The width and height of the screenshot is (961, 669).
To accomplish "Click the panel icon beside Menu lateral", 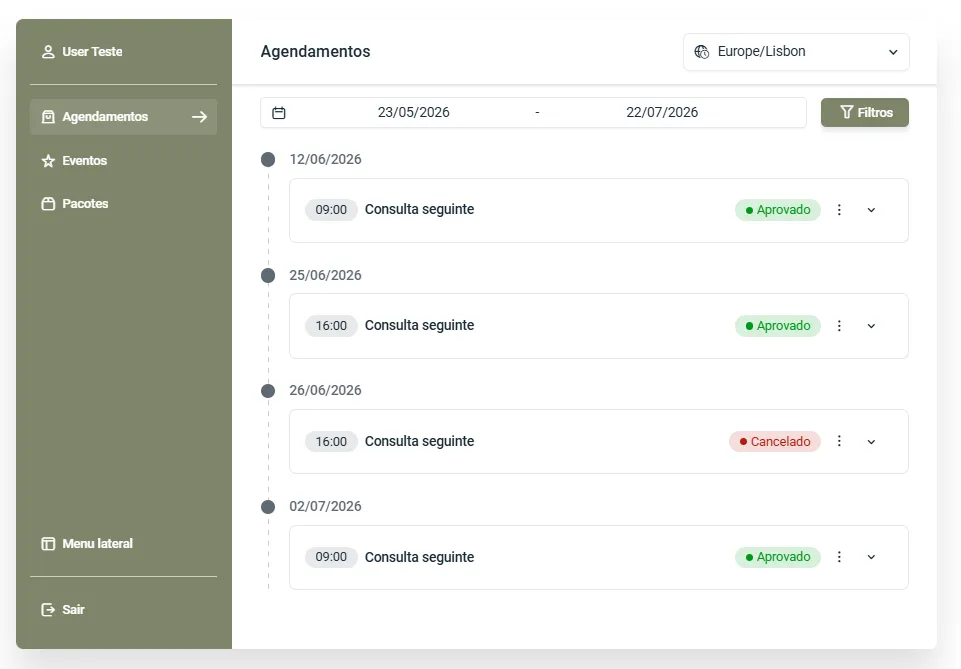I will [x=48, y=544].
